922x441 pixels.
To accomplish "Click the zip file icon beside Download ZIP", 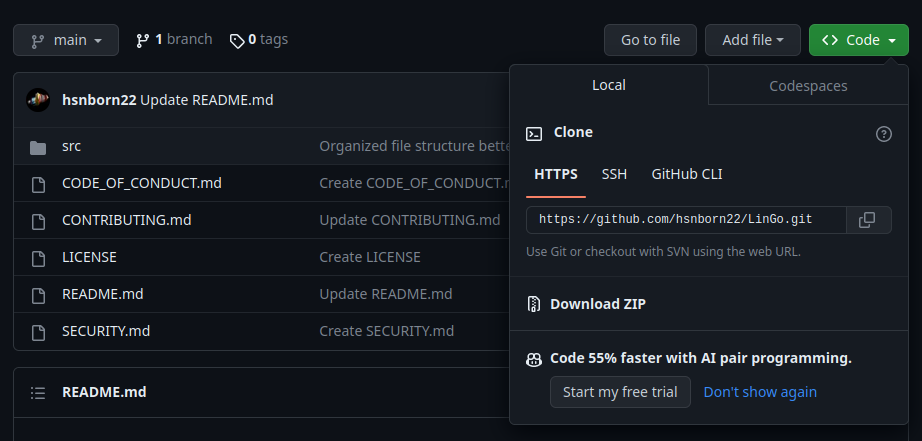I will pos(534,304).
